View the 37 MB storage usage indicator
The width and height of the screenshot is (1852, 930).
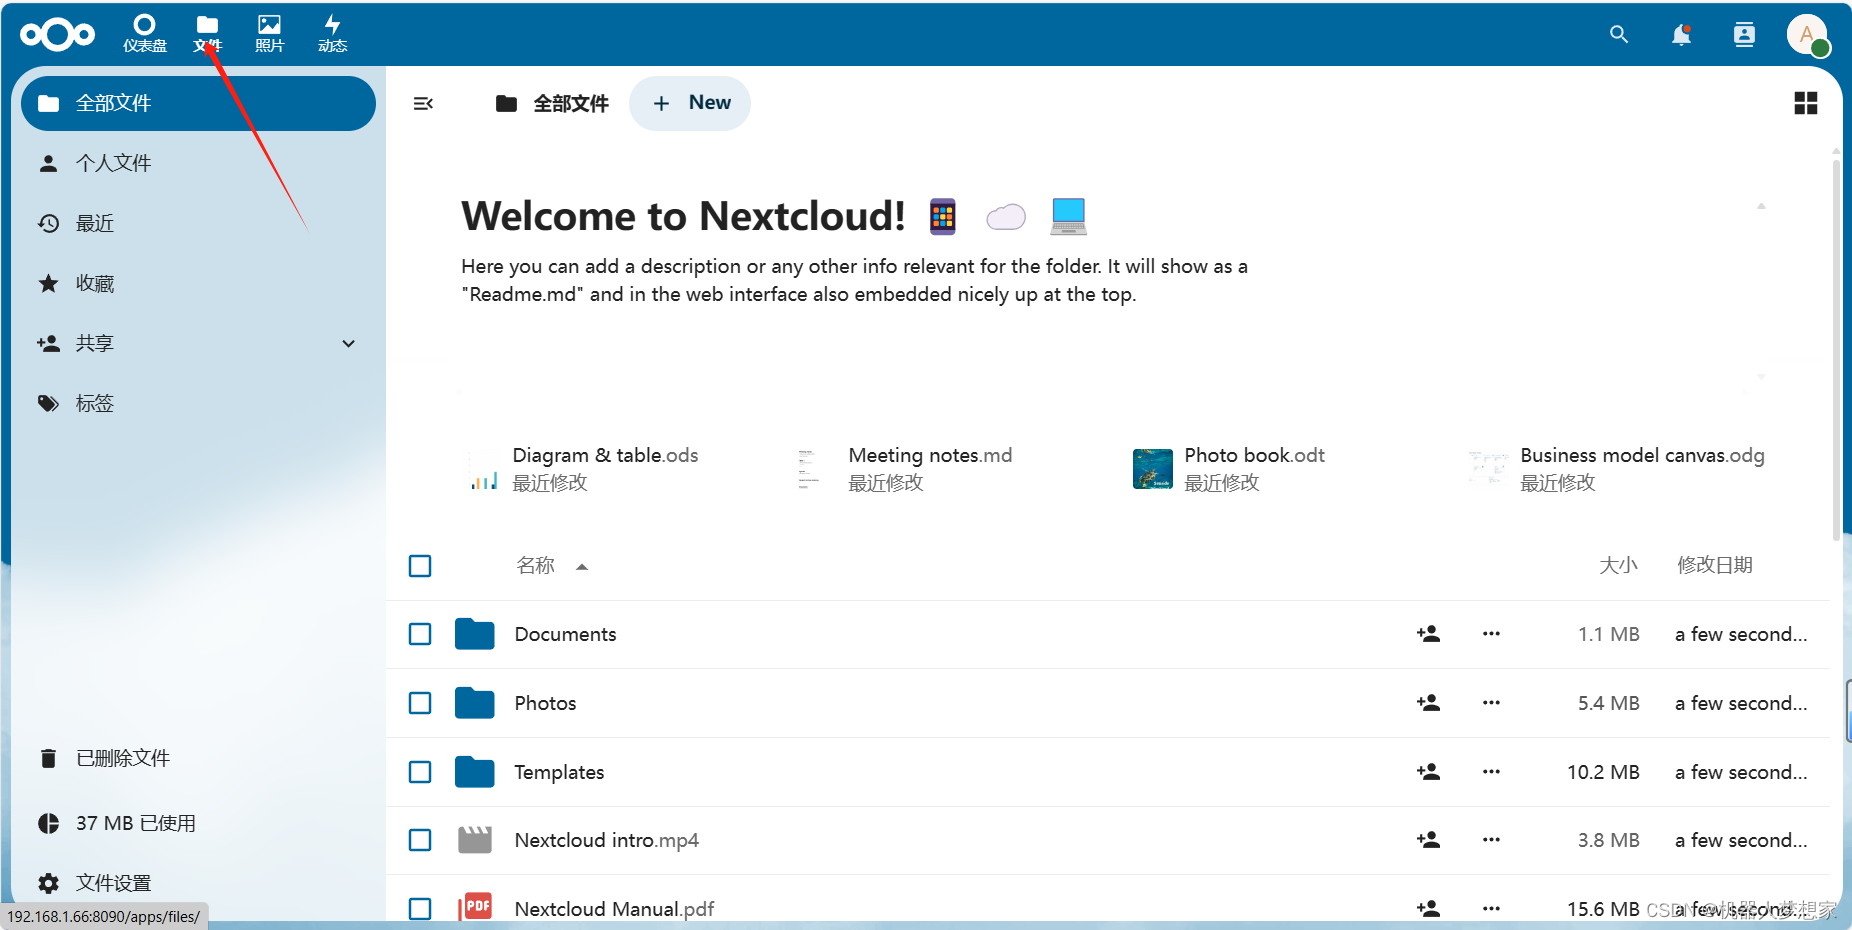pyautogui.click(x=134, y=823)
